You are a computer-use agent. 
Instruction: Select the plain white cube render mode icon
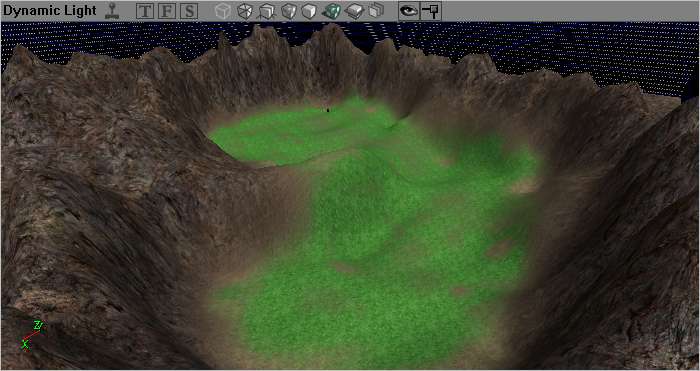(x=309, y=11)
